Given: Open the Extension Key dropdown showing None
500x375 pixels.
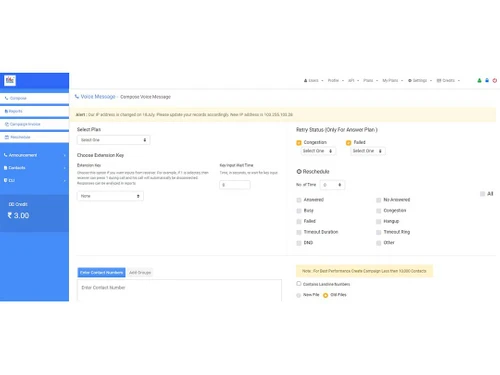Looking at the screenshot, I should [x=110, y=196].
